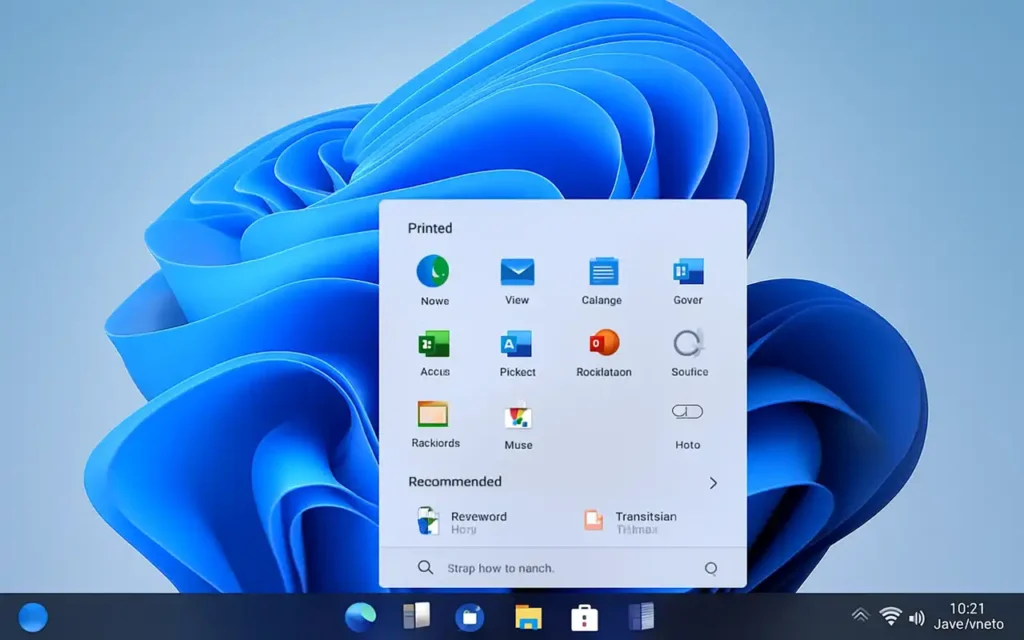Click the Wi-Fi icon in system tray

889,615
